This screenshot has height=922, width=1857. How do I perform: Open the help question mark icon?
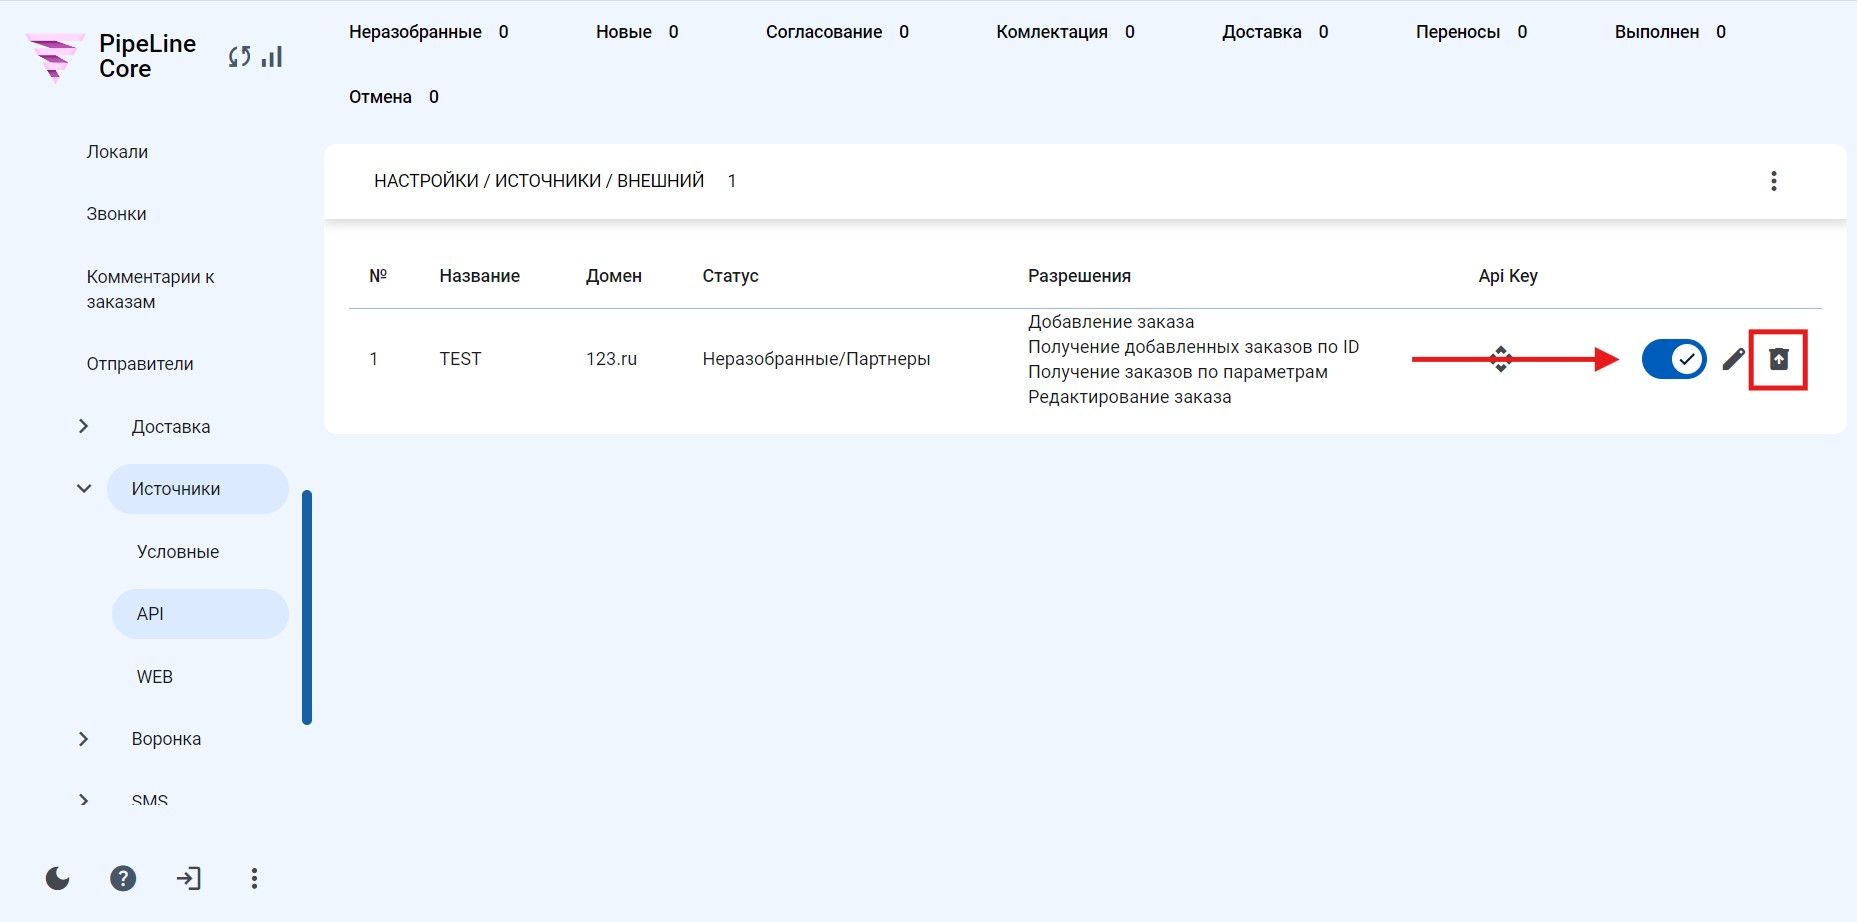(x=123, y=878)
